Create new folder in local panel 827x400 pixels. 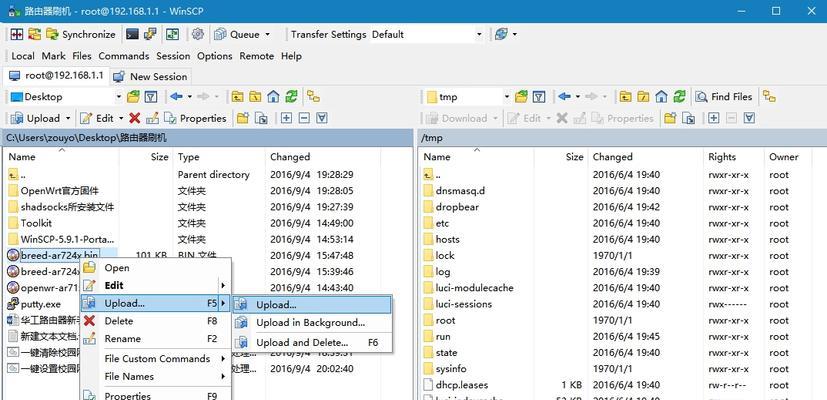coord(243,118)
